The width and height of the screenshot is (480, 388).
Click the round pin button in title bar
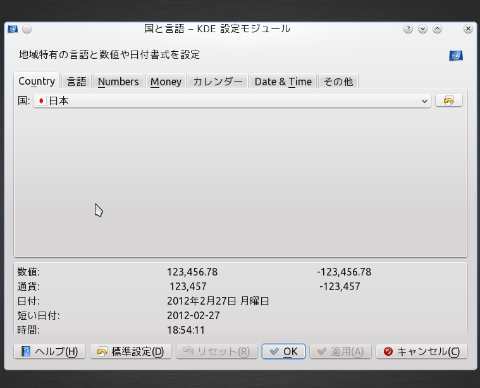click(x=27, y=29)
